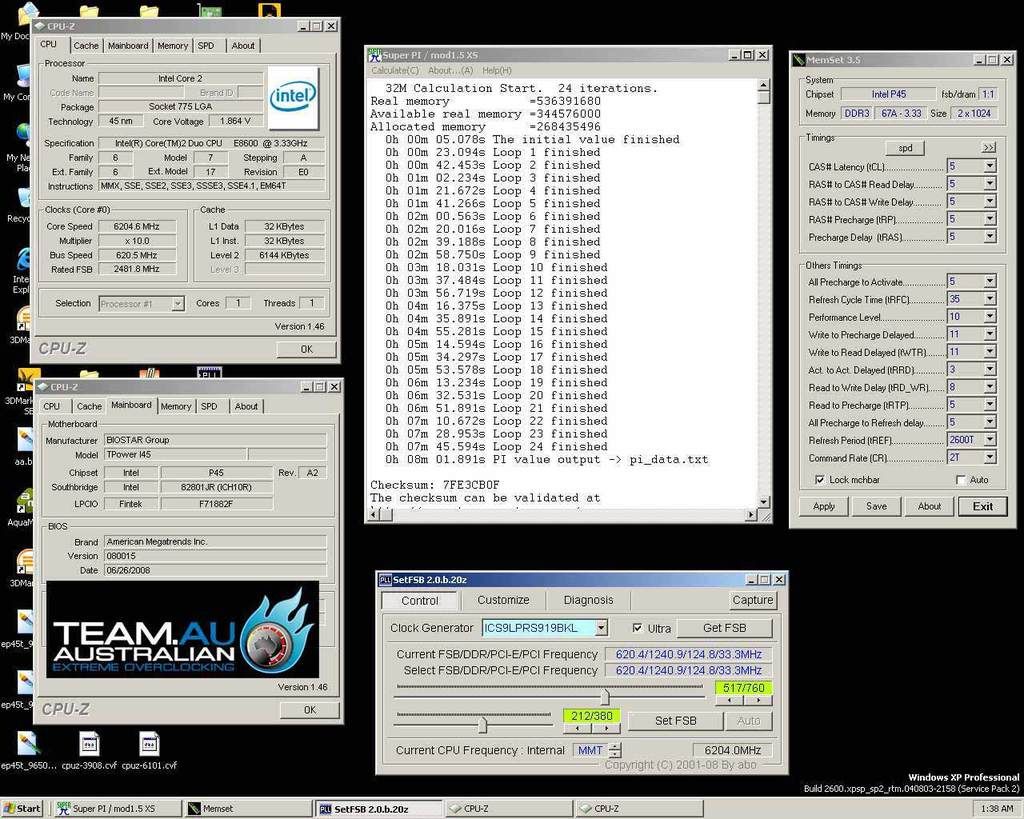Expand the Precharge Delay (tRAS) dropdown
This screenshot has height=819, width=1024.
(x=990, y=236)
